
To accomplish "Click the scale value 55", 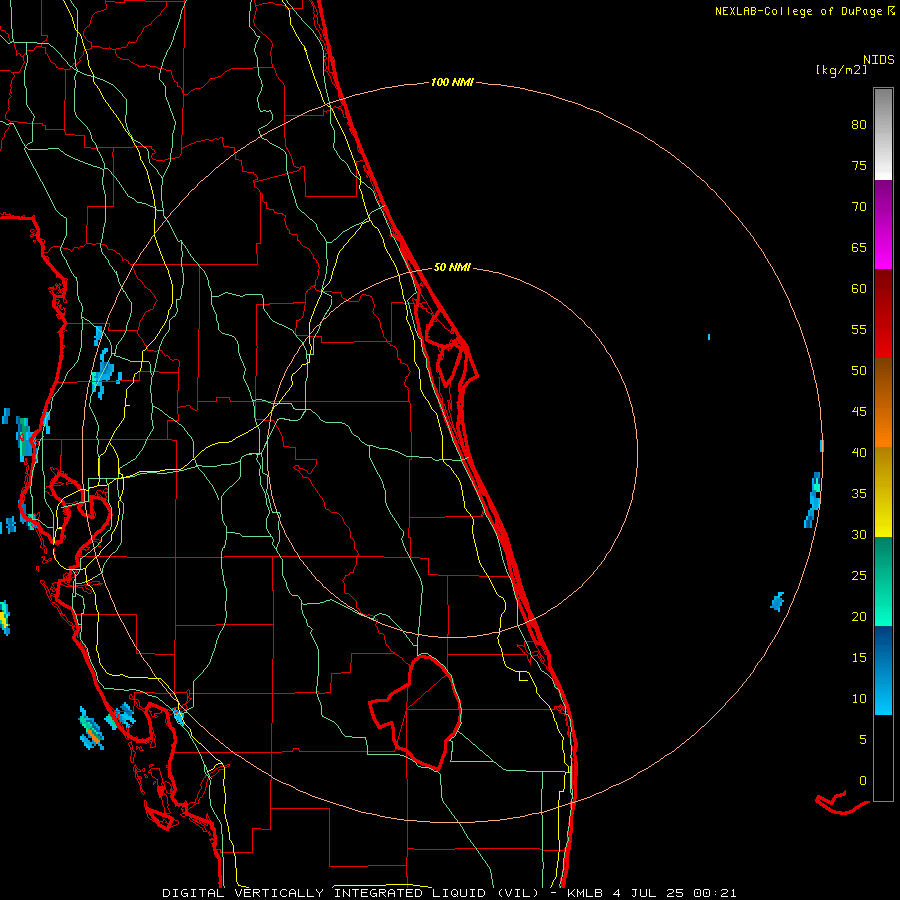I will pos(859,329).
